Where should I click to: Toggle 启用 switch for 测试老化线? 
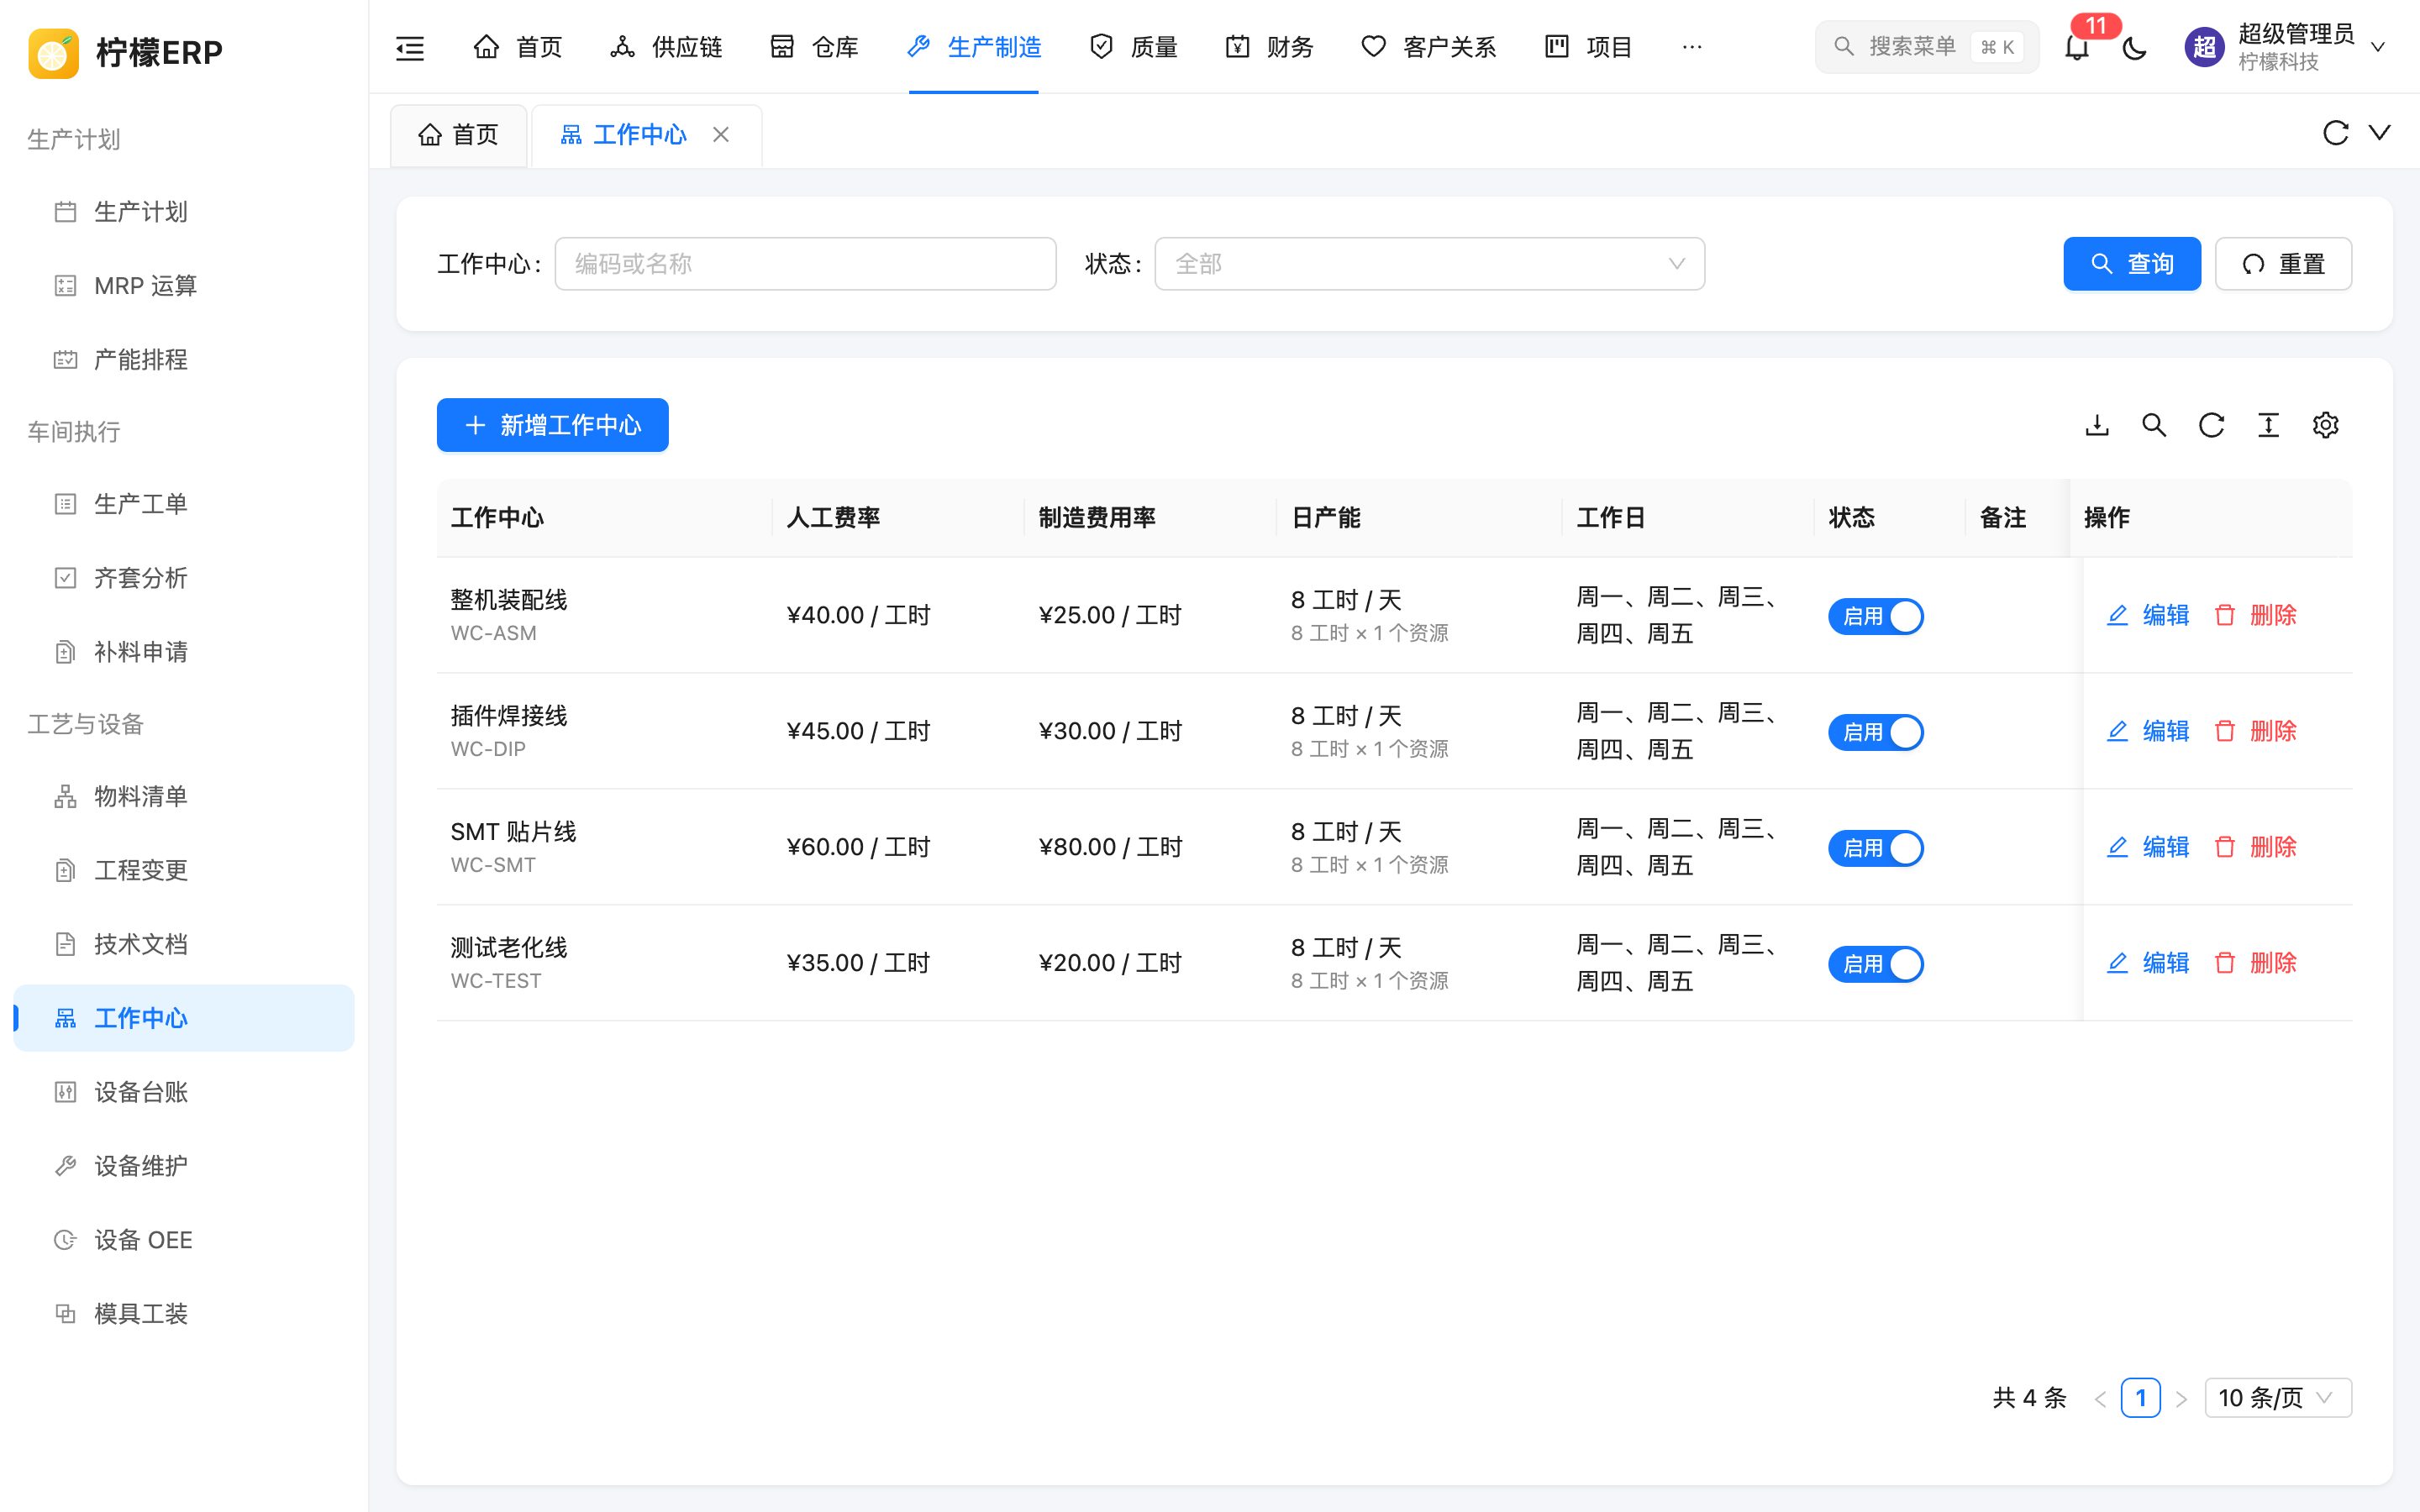pos(1875,964)
